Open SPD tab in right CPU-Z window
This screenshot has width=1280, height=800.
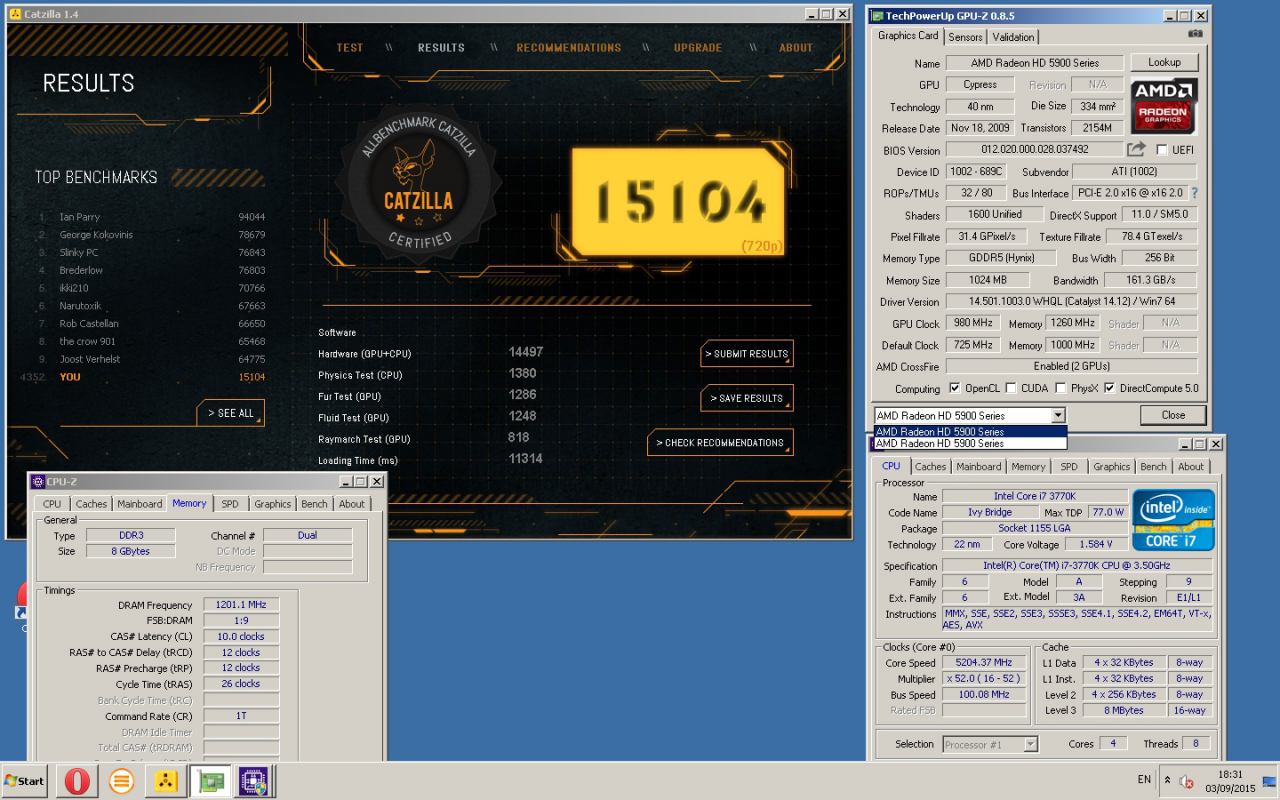coord(1068,466)
